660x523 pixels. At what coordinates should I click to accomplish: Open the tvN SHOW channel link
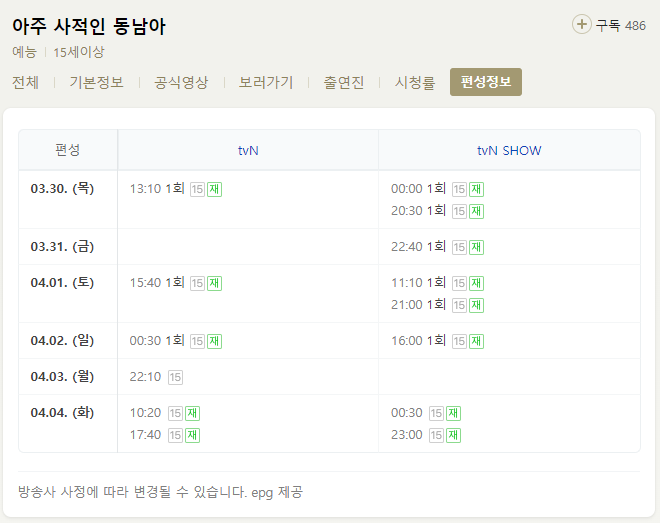(509, 150)
